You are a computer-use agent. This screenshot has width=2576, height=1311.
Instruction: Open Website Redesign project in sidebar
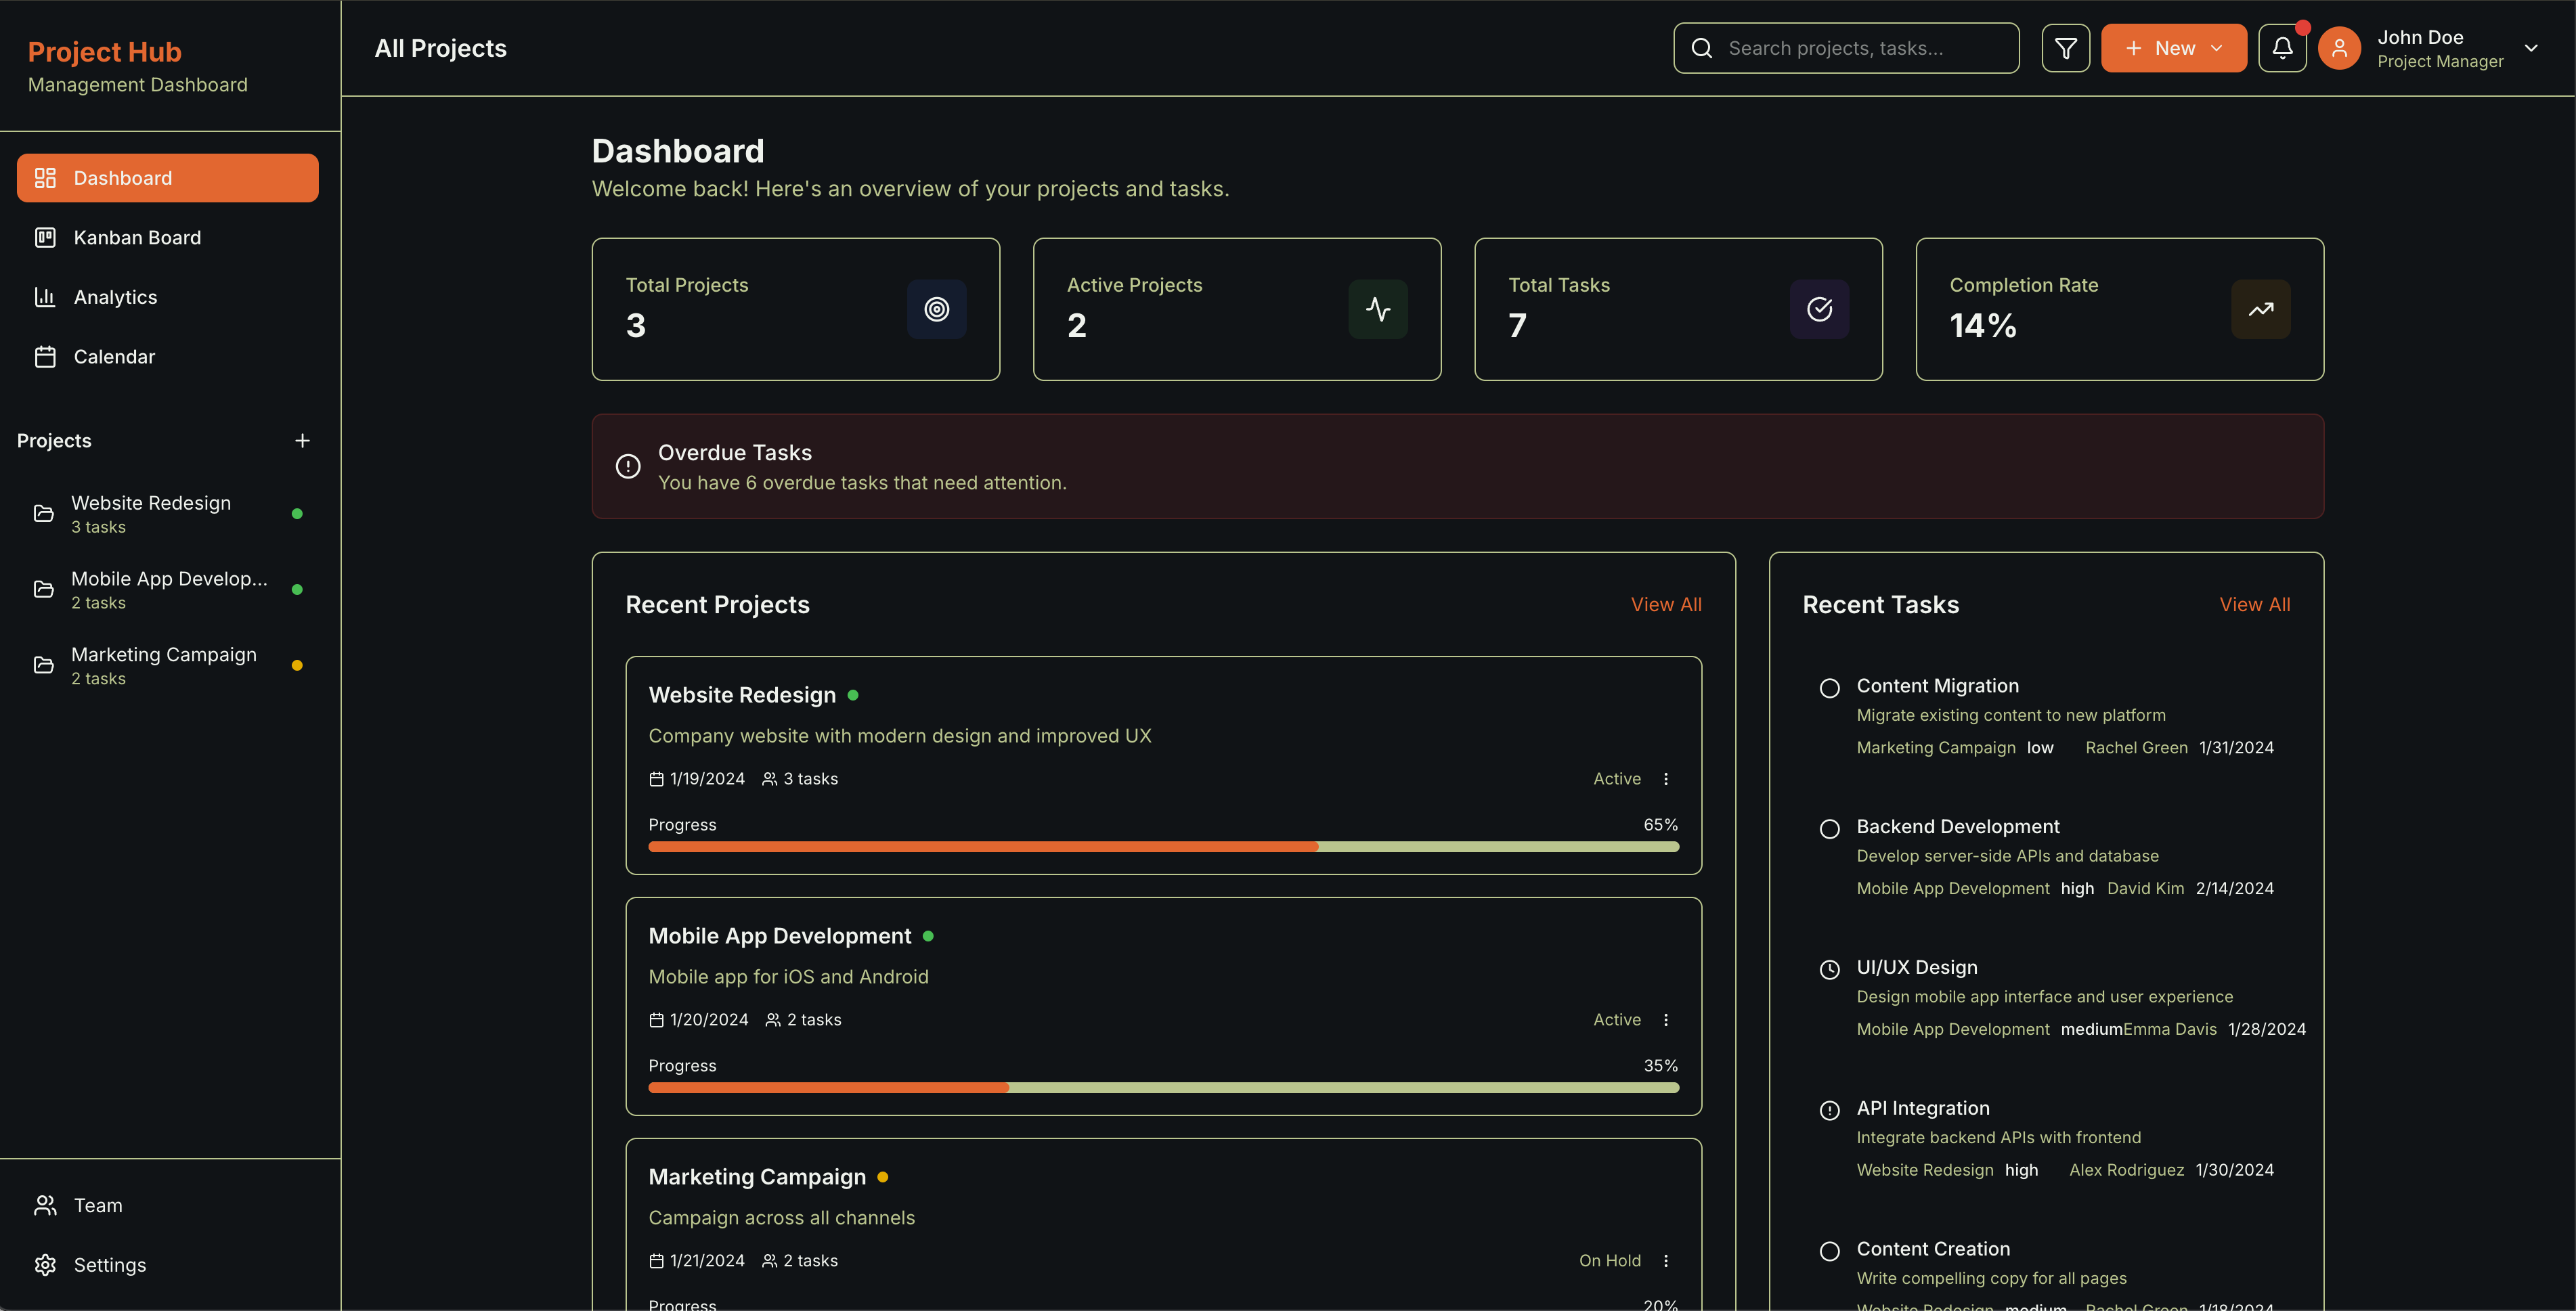(x=168, y=513)
